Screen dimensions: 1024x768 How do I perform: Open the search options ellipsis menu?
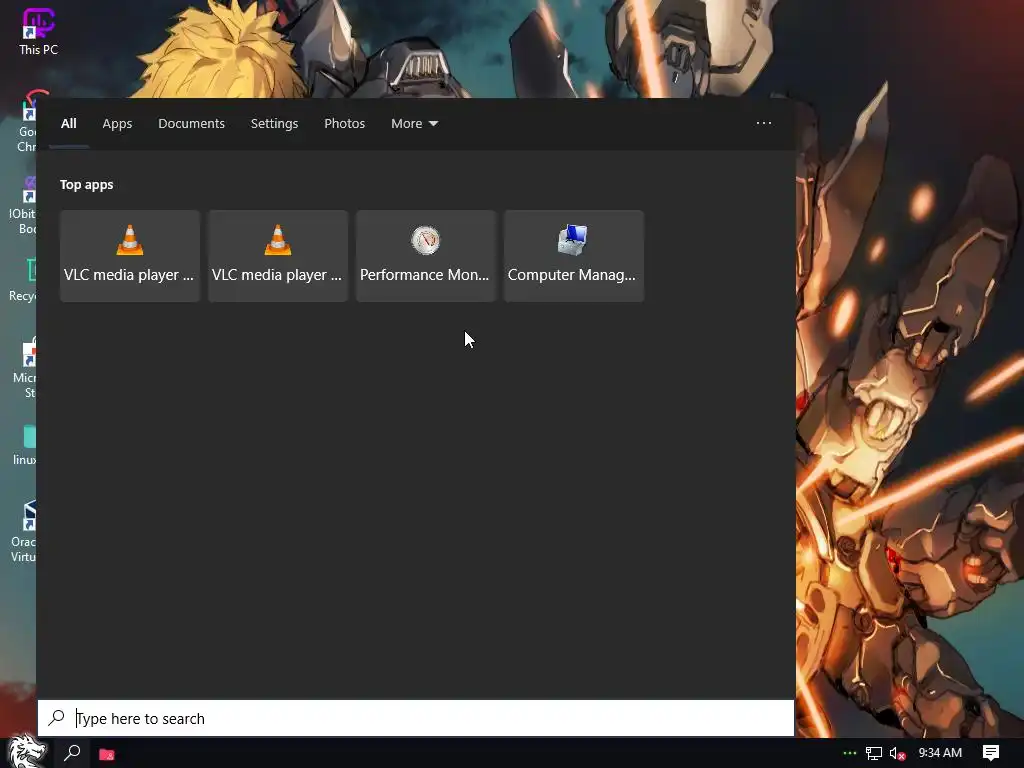point(763,123)
